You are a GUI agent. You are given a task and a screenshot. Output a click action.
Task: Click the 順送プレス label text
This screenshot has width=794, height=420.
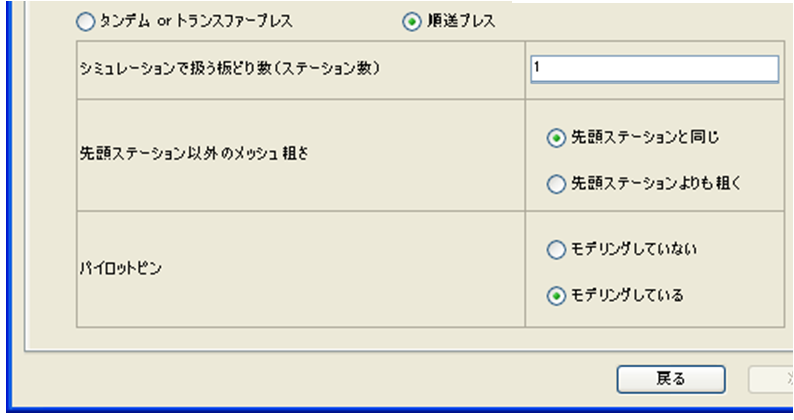point(461,21)
